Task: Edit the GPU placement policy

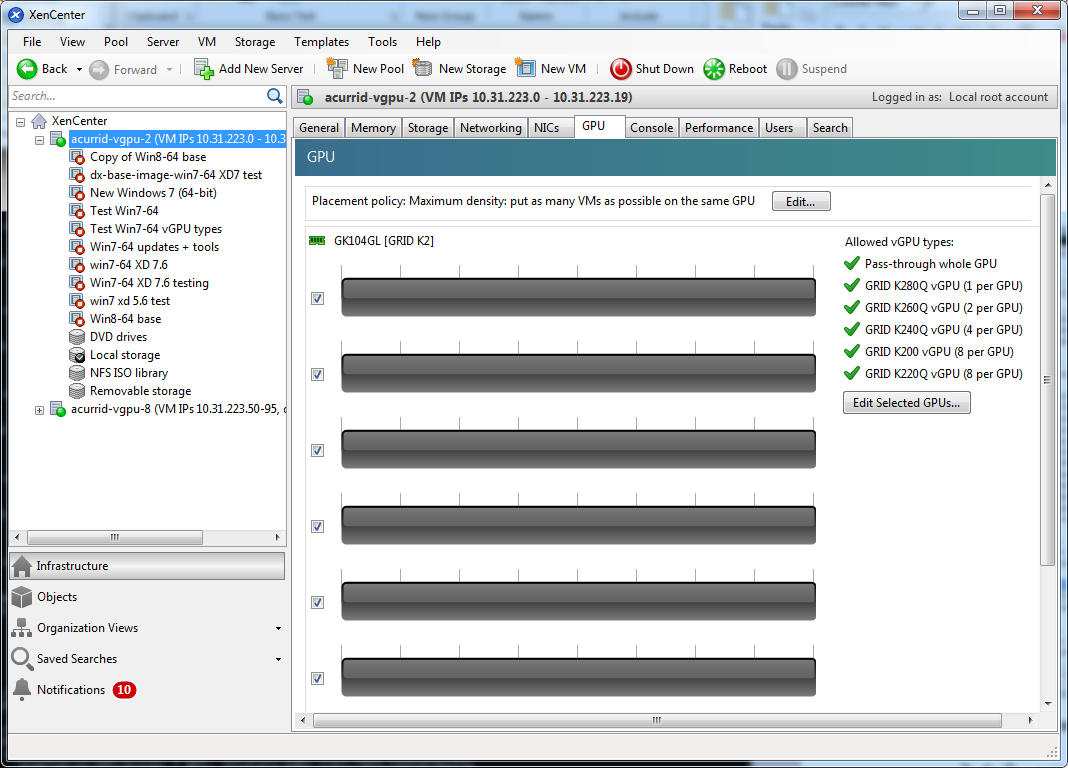Action: pos(800,201)
